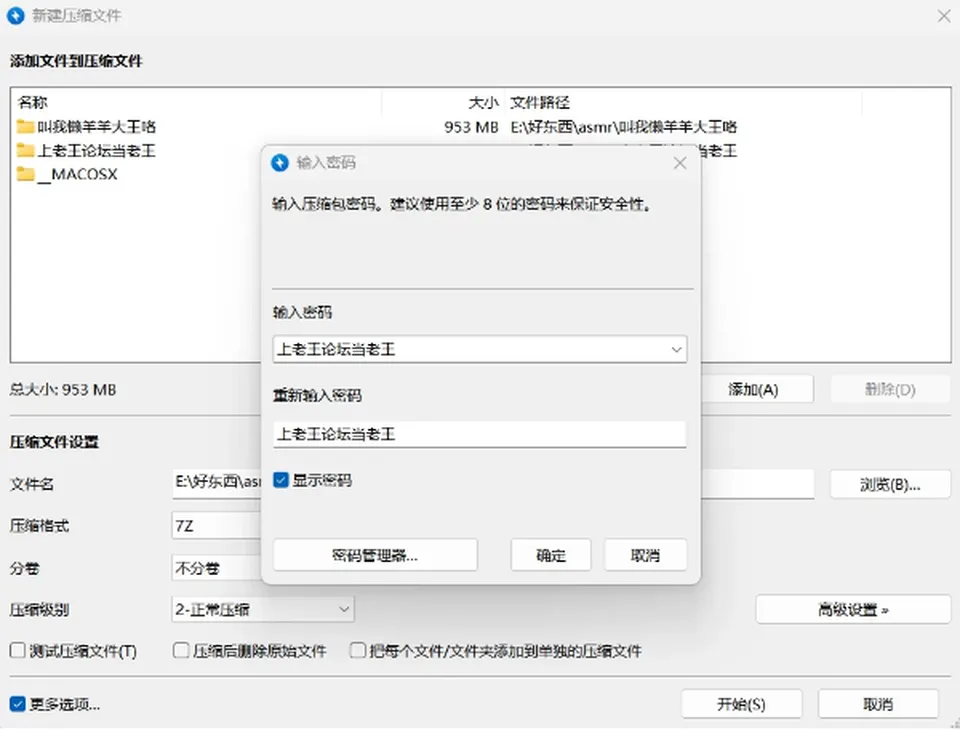Click the app icon in the 输入密码 dialog title
Viewport: 960px width, 730px height.
pyautogui.click(x=280, y=163)
